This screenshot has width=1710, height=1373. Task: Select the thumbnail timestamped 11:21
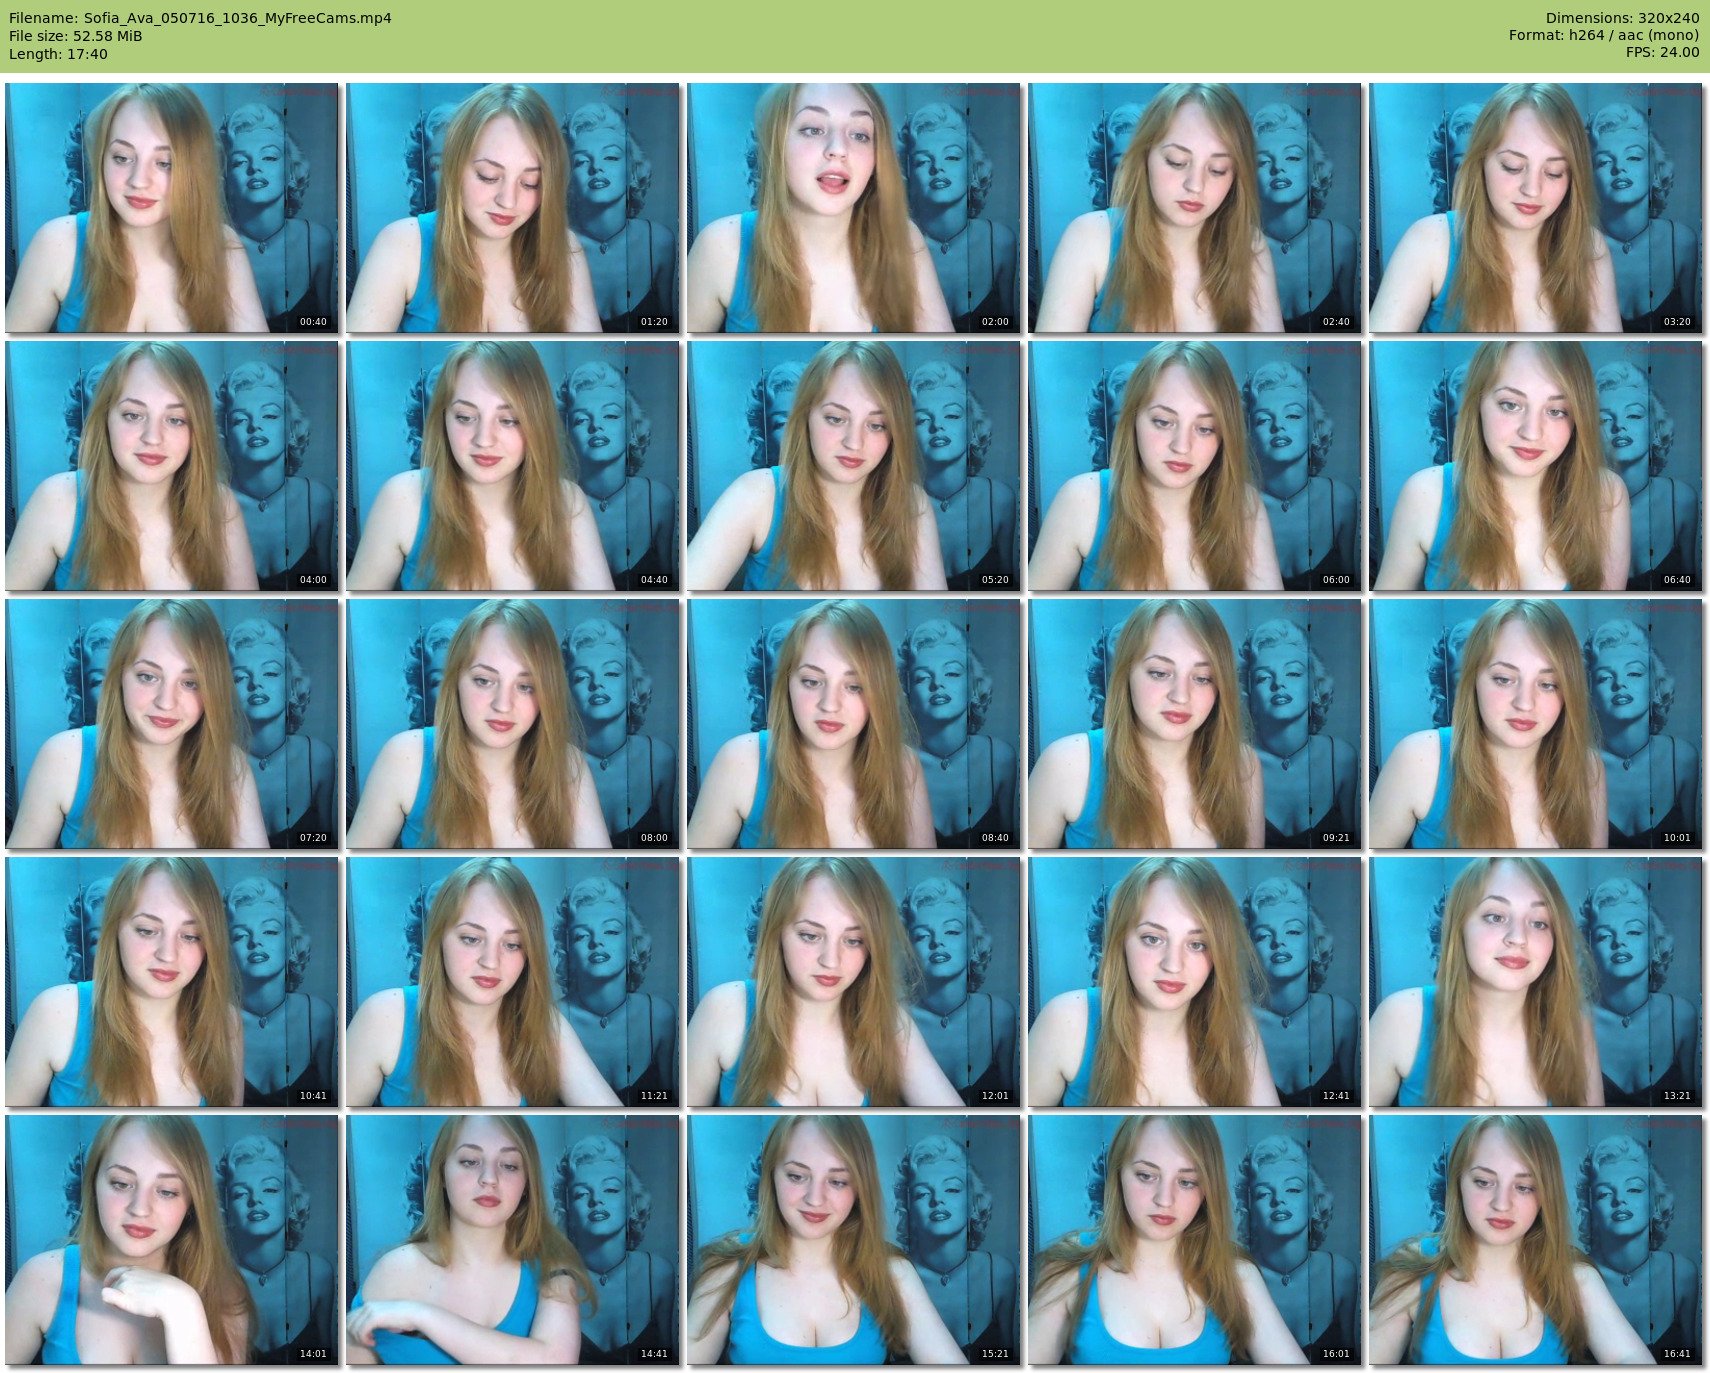pyautogui.click(x=512, y=981)
